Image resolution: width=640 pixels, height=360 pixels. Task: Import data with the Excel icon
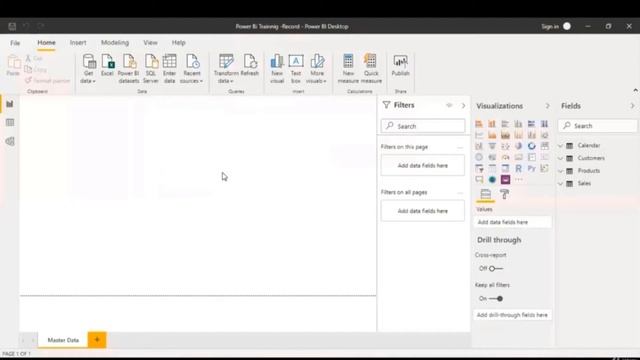(x=107, y=65)
